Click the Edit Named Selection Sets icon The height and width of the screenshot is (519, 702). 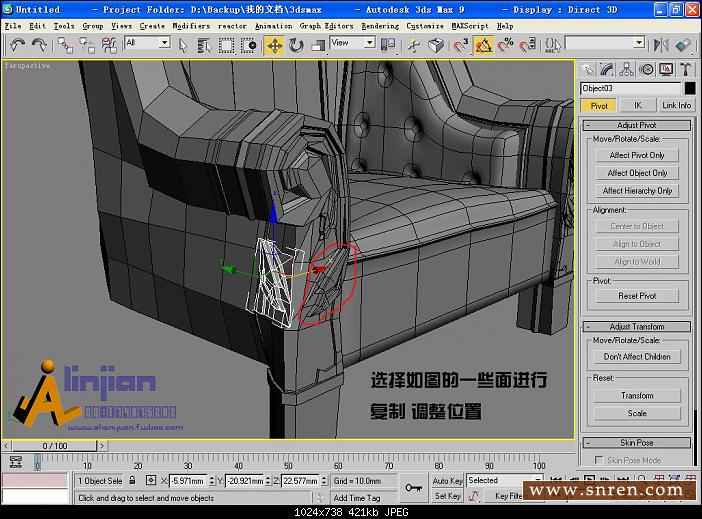(552, 45)
